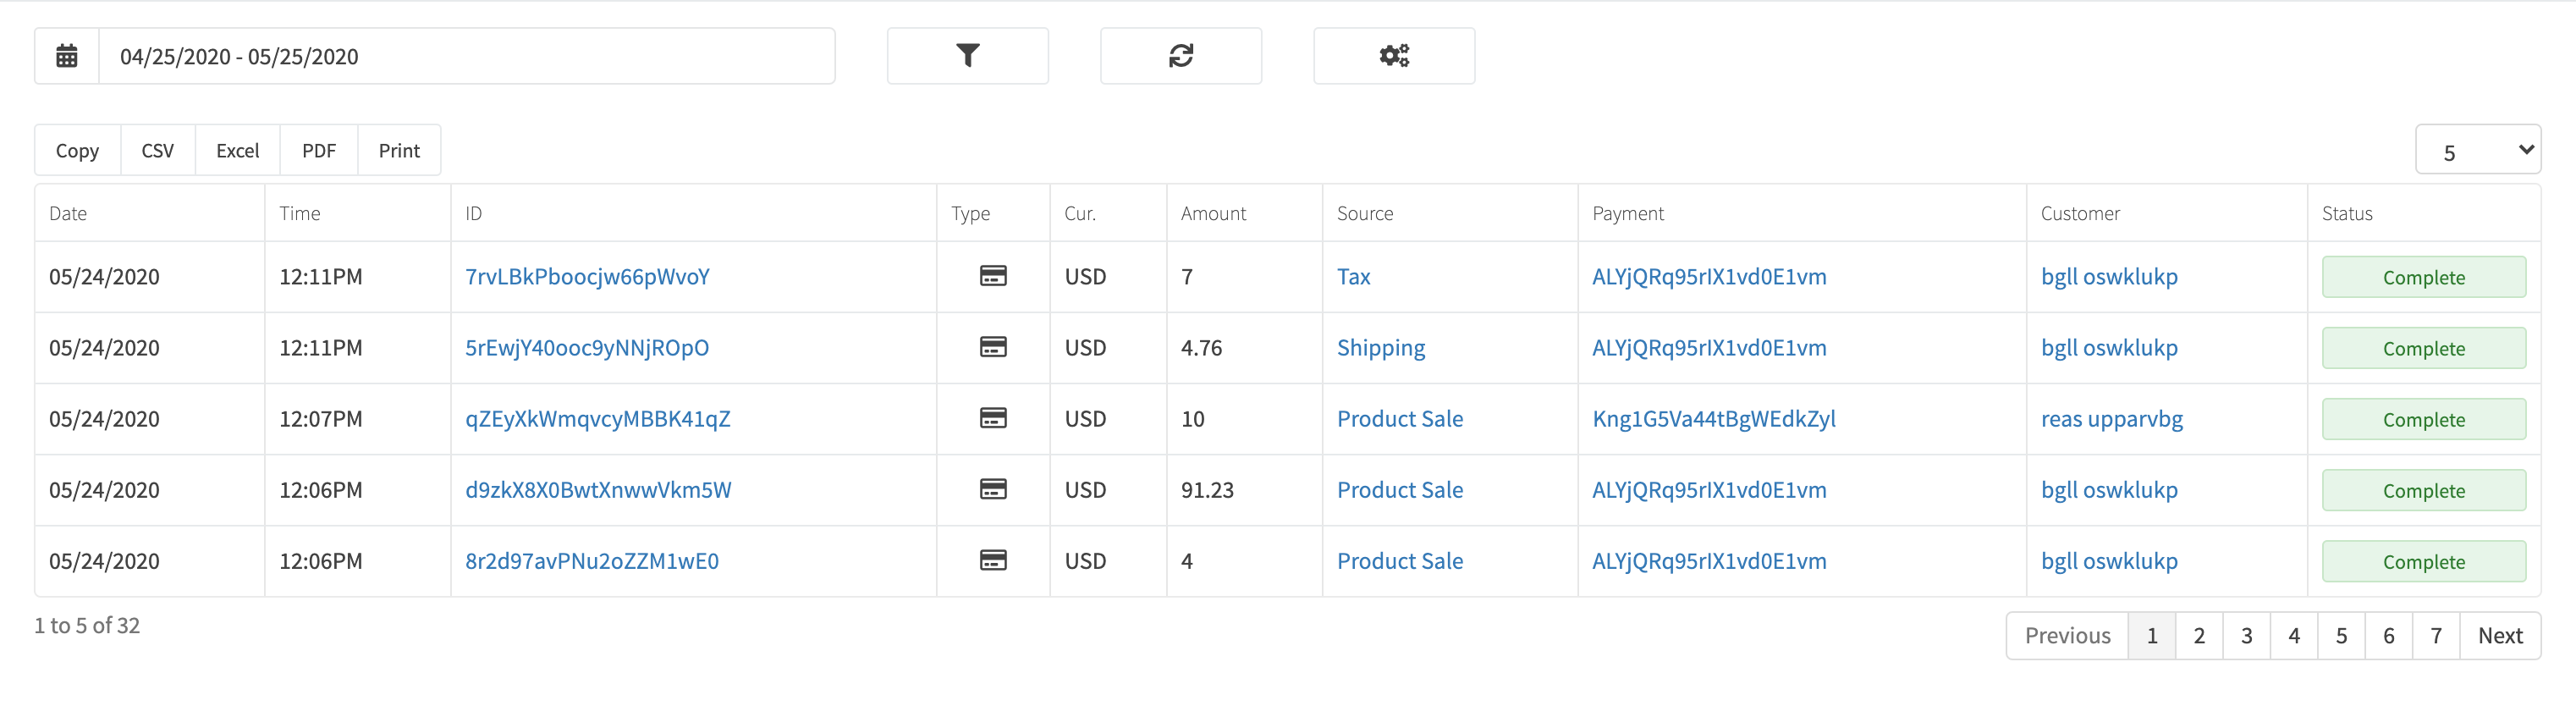Click the date range field 04/25/2020 - 05/25/2020
The width and height of the screenshot is (2576, 706).
(x=466, y=56)
